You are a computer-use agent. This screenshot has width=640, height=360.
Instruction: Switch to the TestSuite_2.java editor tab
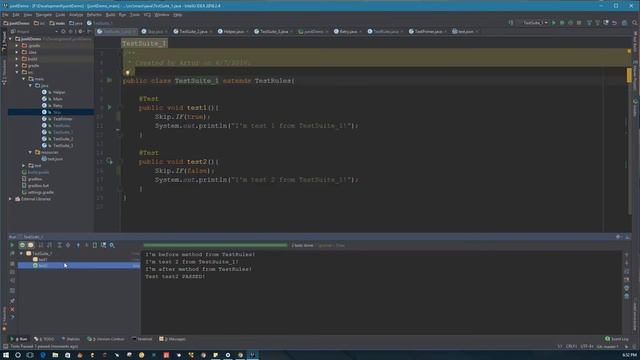coord(193,31)
